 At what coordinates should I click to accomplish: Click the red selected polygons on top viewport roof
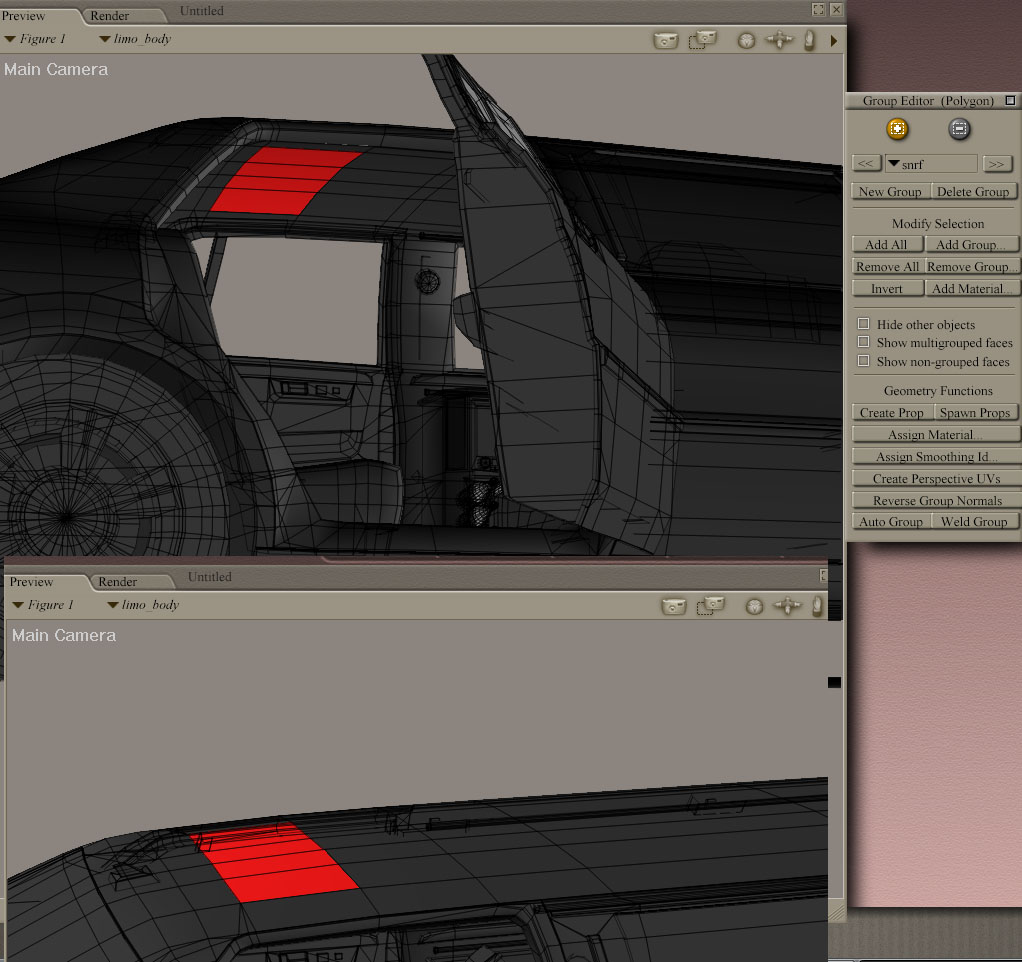(x=284, y=180)
